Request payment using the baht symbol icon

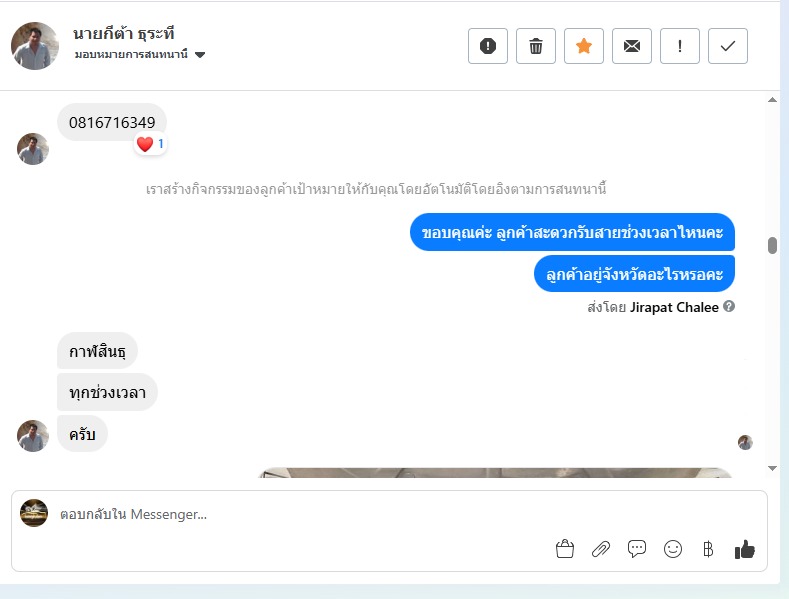pyautogui.click(x=708, y=549)
